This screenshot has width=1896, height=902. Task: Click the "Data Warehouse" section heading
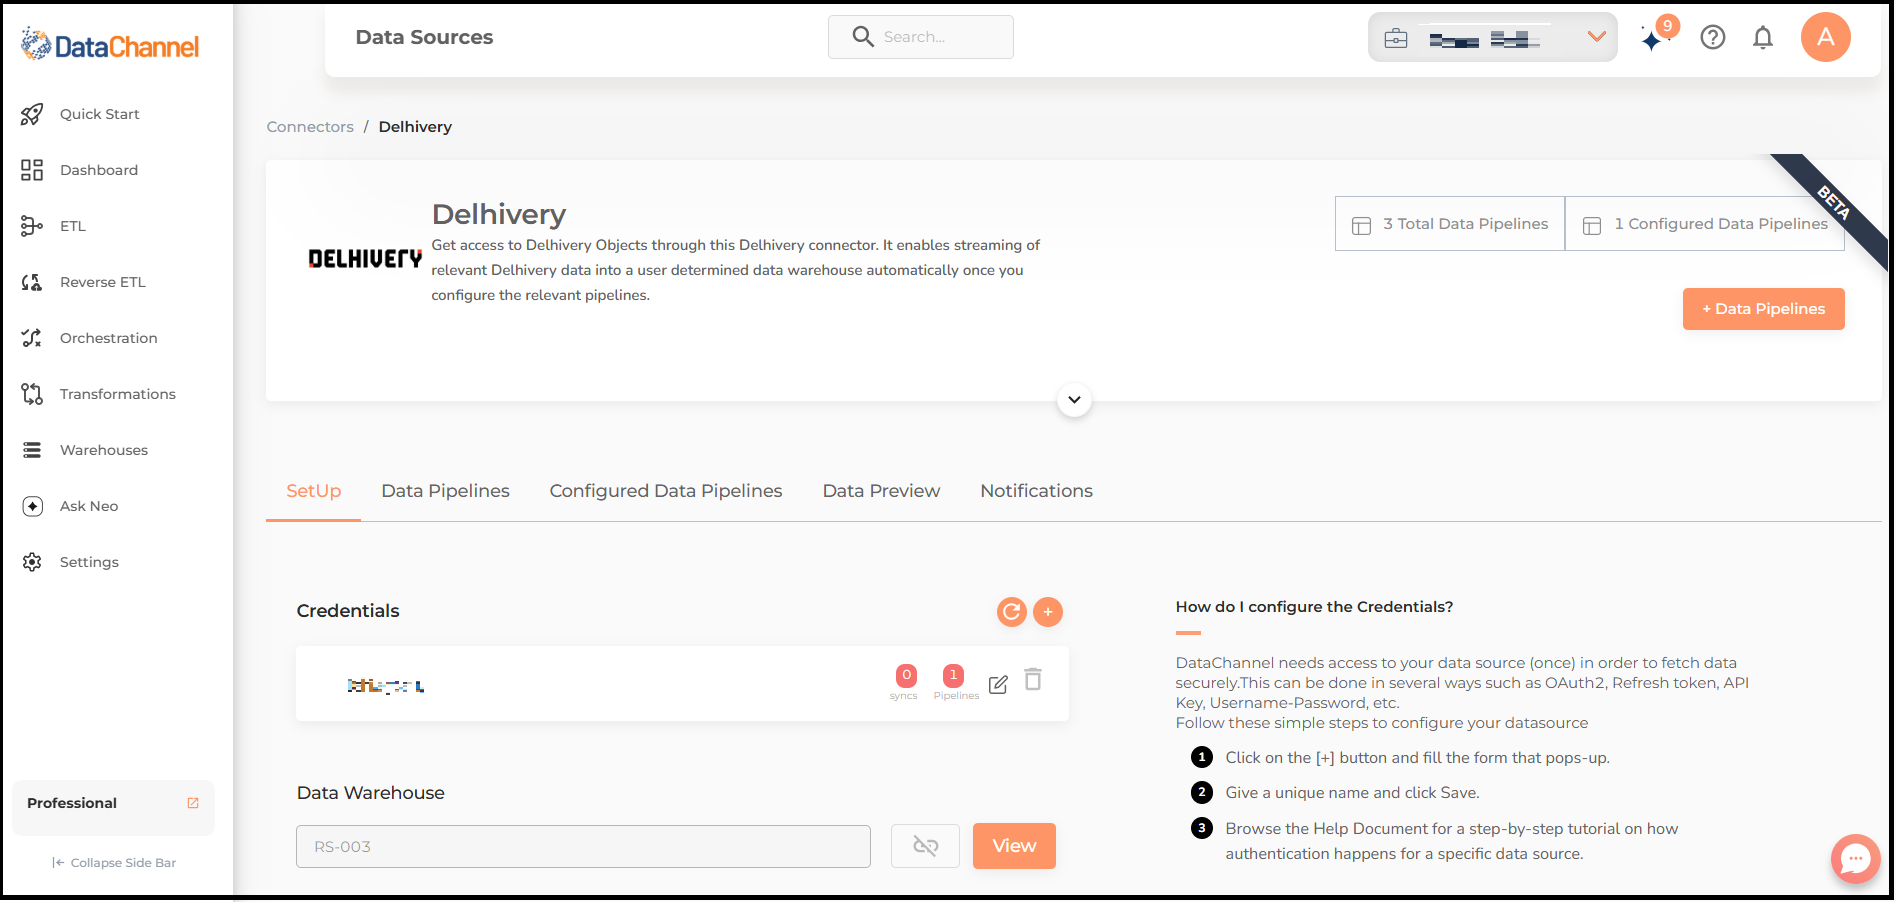pos(370,793)
